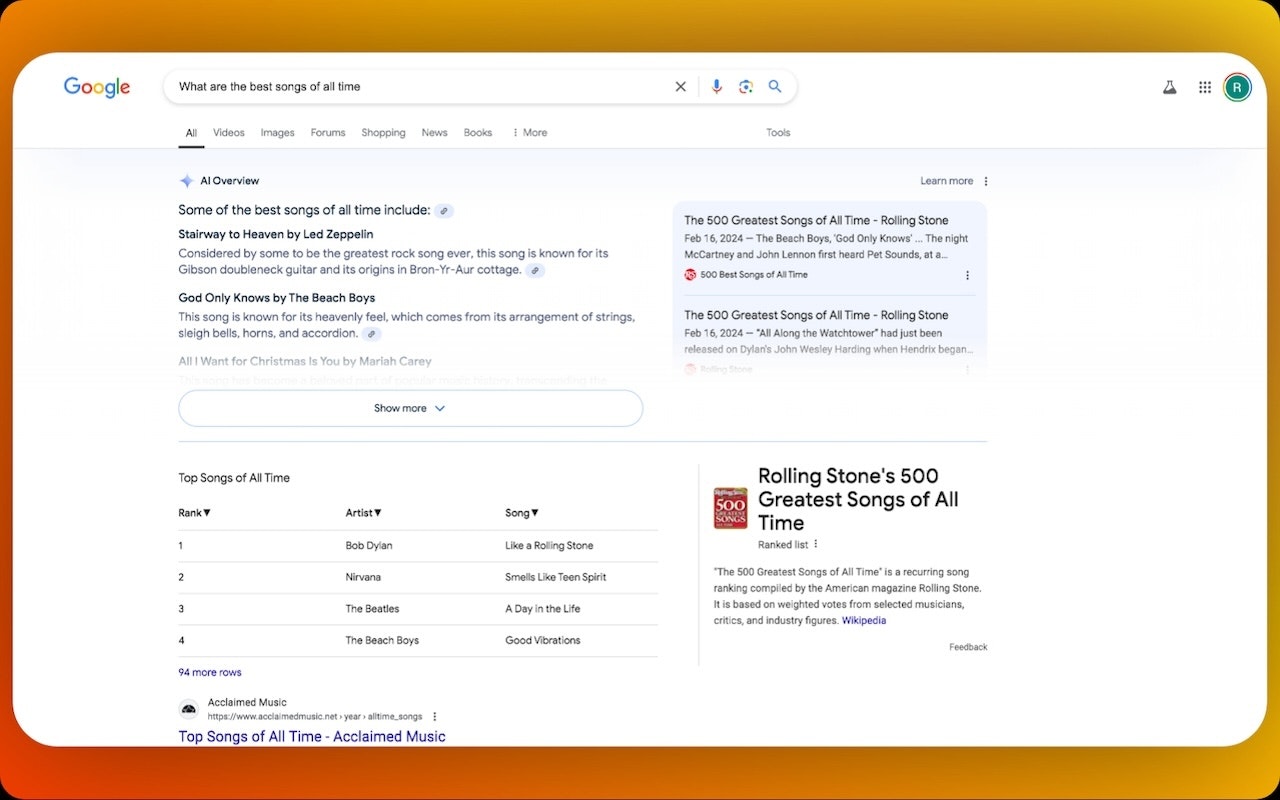This screenshot has height=800, width=1280.
Task: Click the acclaimedmusic.net URL breadcrumb
Action: pyautogui.click(x=315, y=717)
